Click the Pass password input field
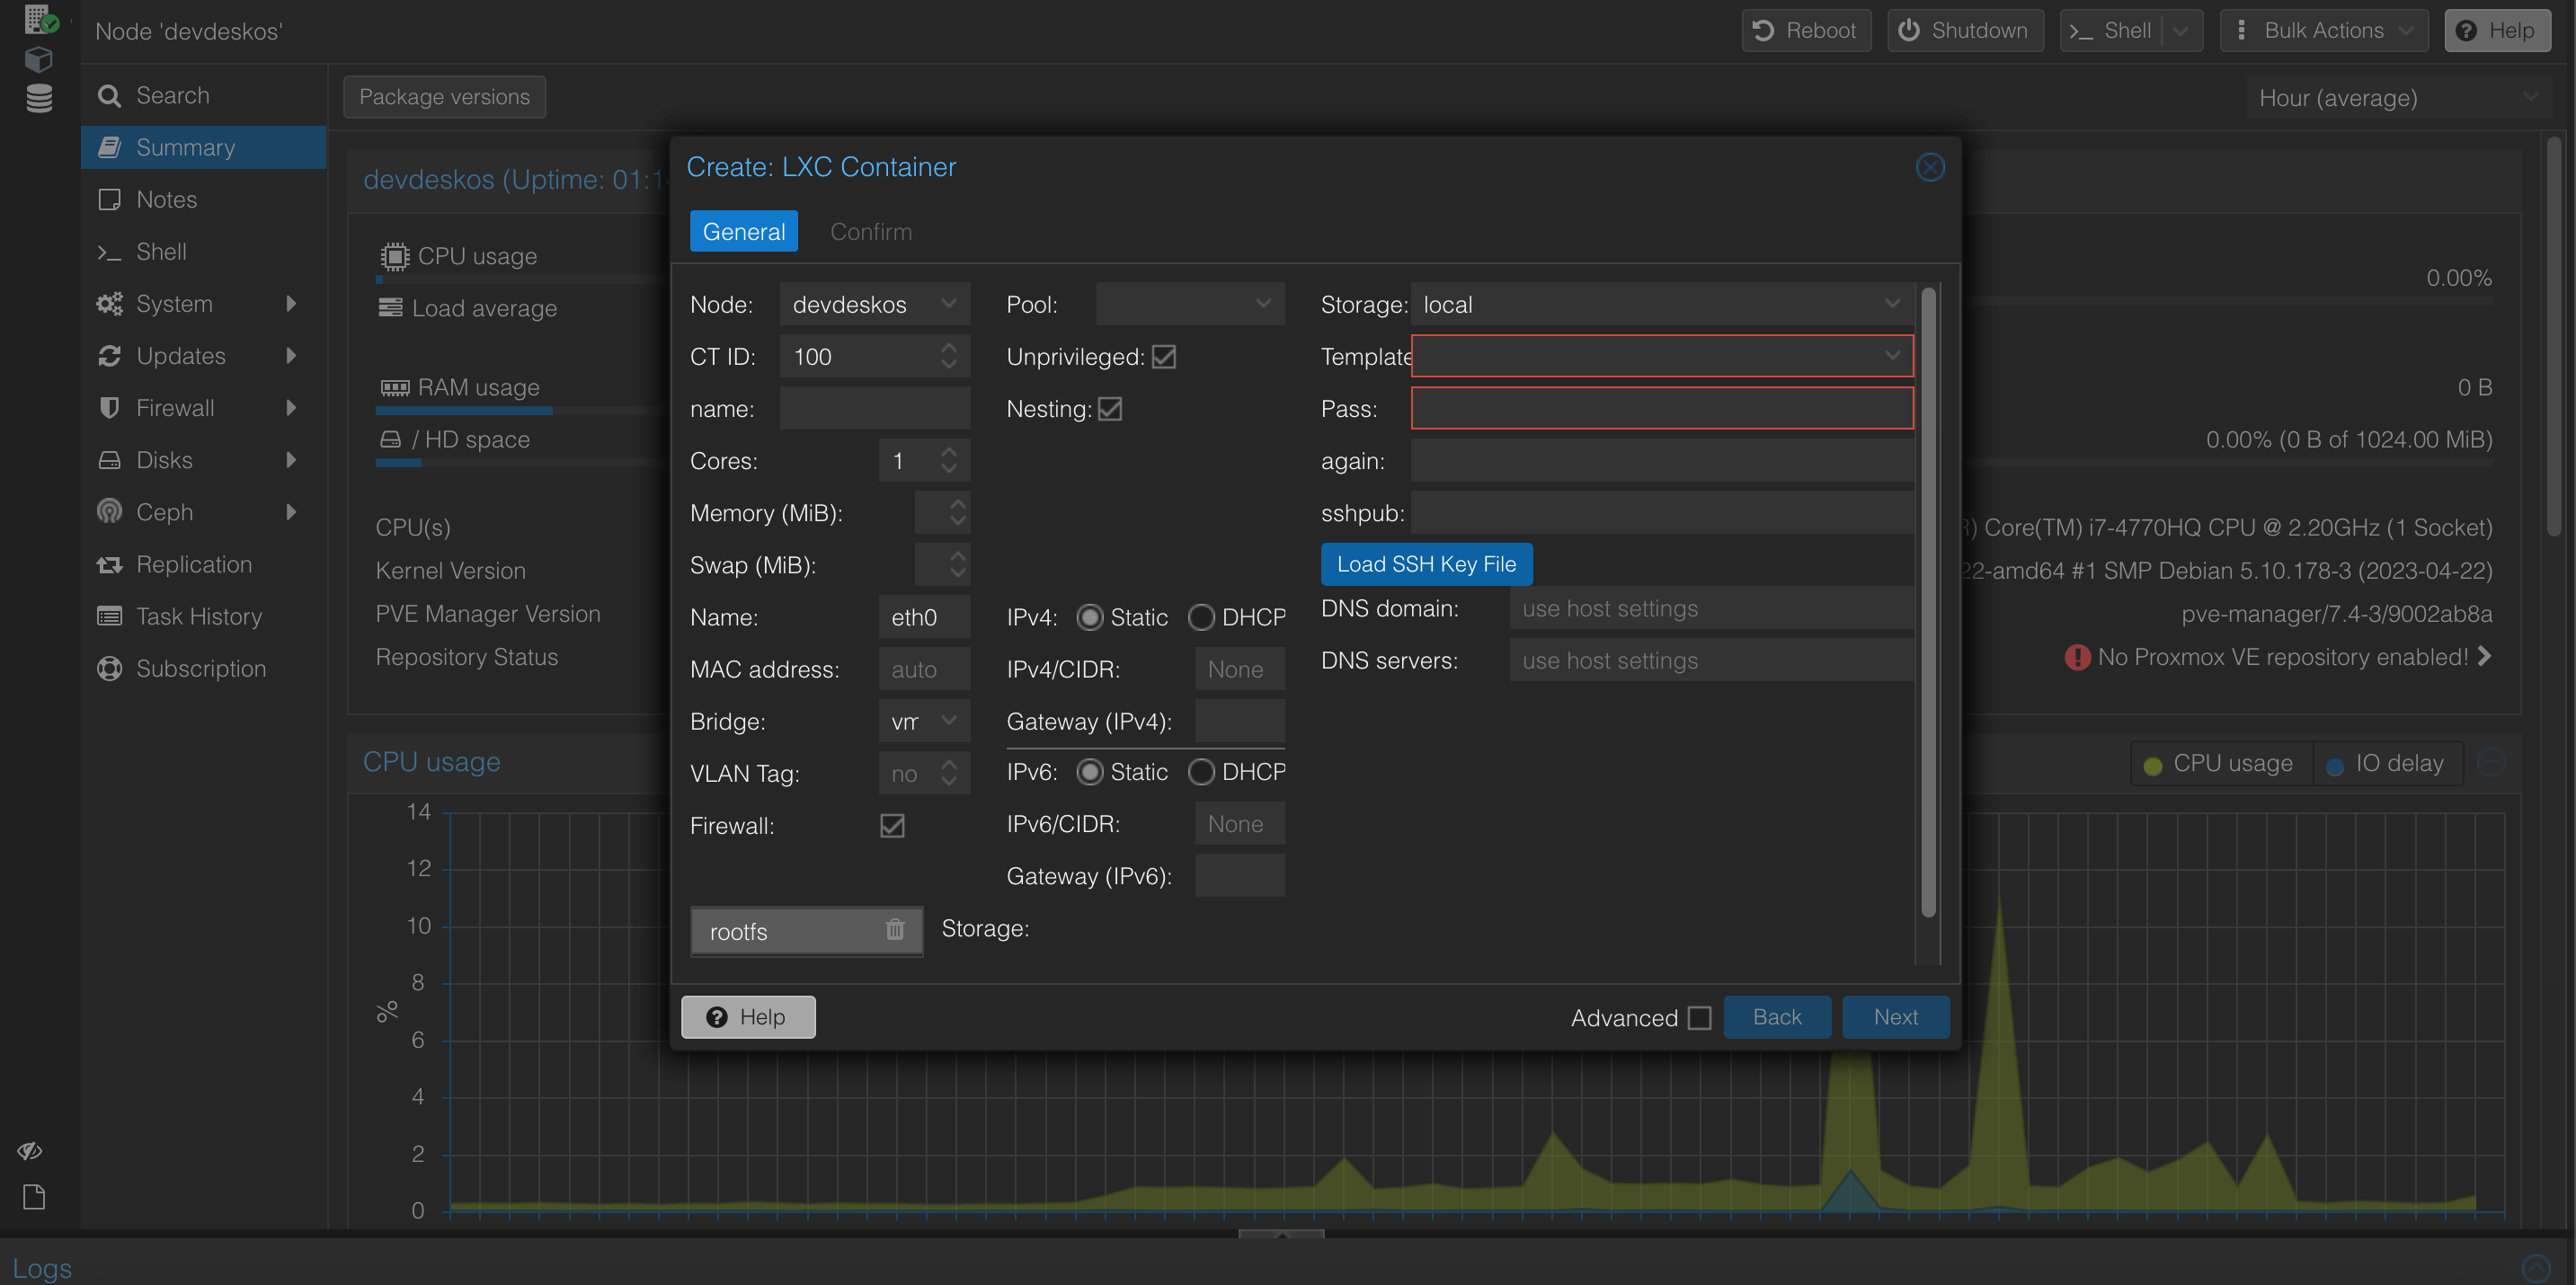Viewport: 2576px width, 1285px height. pyautogui.click(x=1661, y=408)
